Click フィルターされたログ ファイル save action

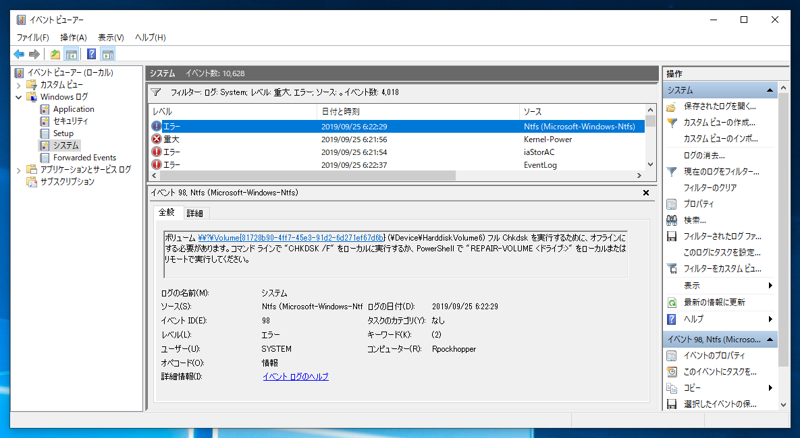722,236
